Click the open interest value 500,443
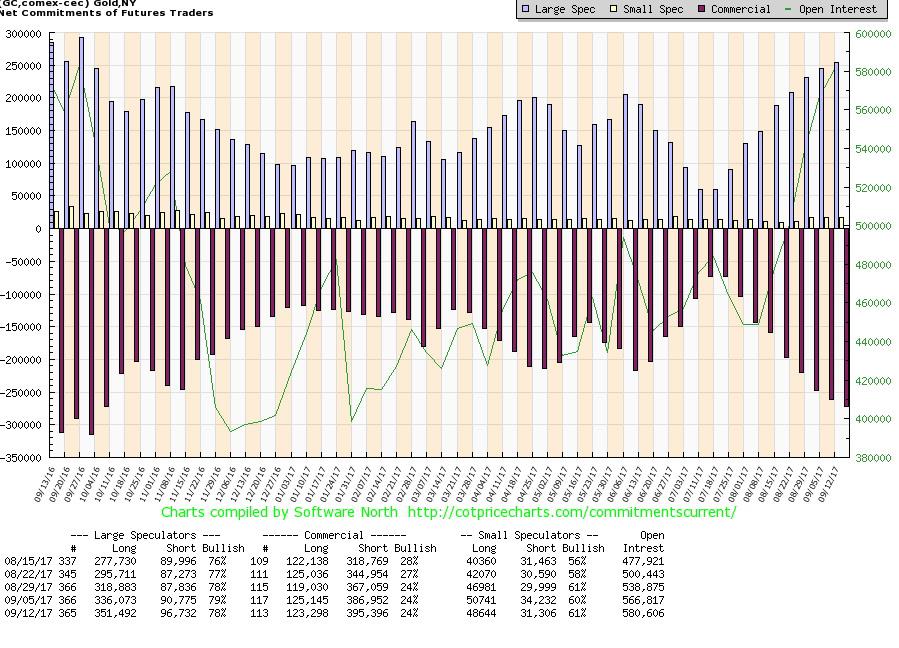The height and width of the screenshot is (648, 899). [x=643, y=574]
